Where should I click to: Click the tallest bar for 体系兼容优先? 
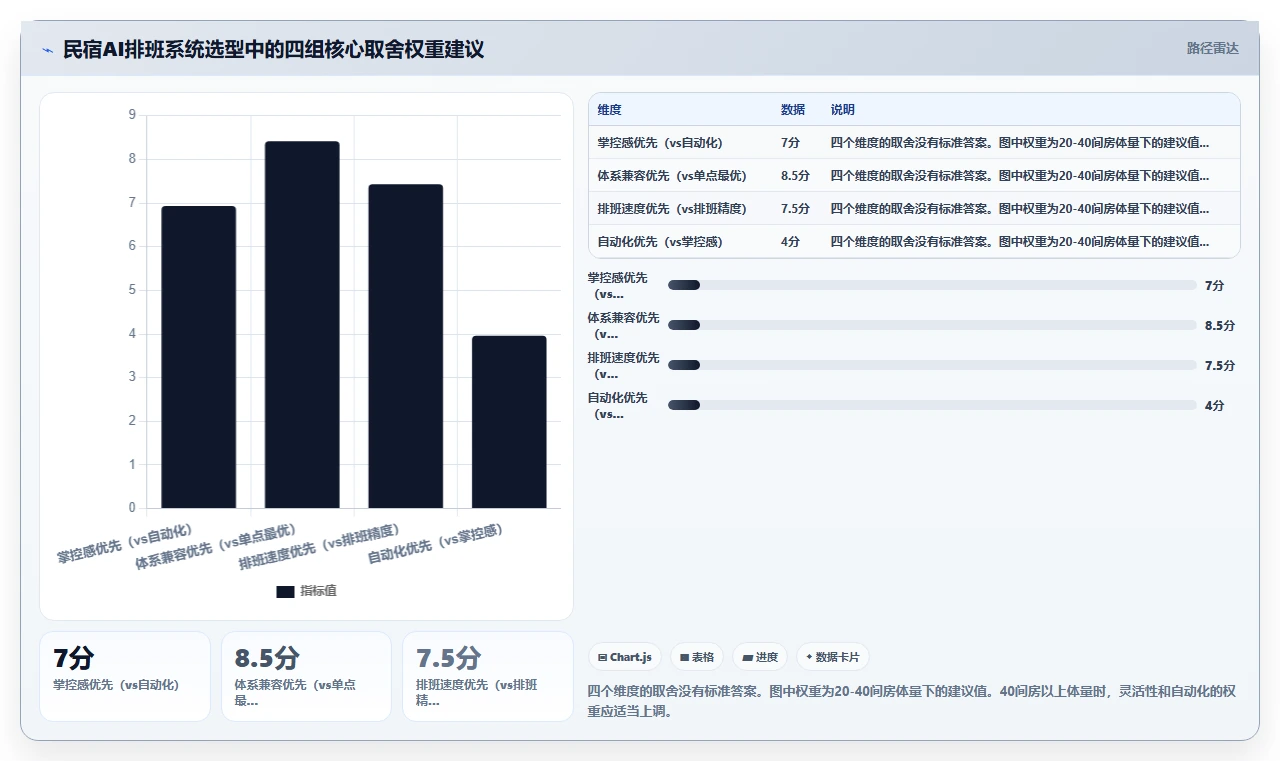coord(302,325)
